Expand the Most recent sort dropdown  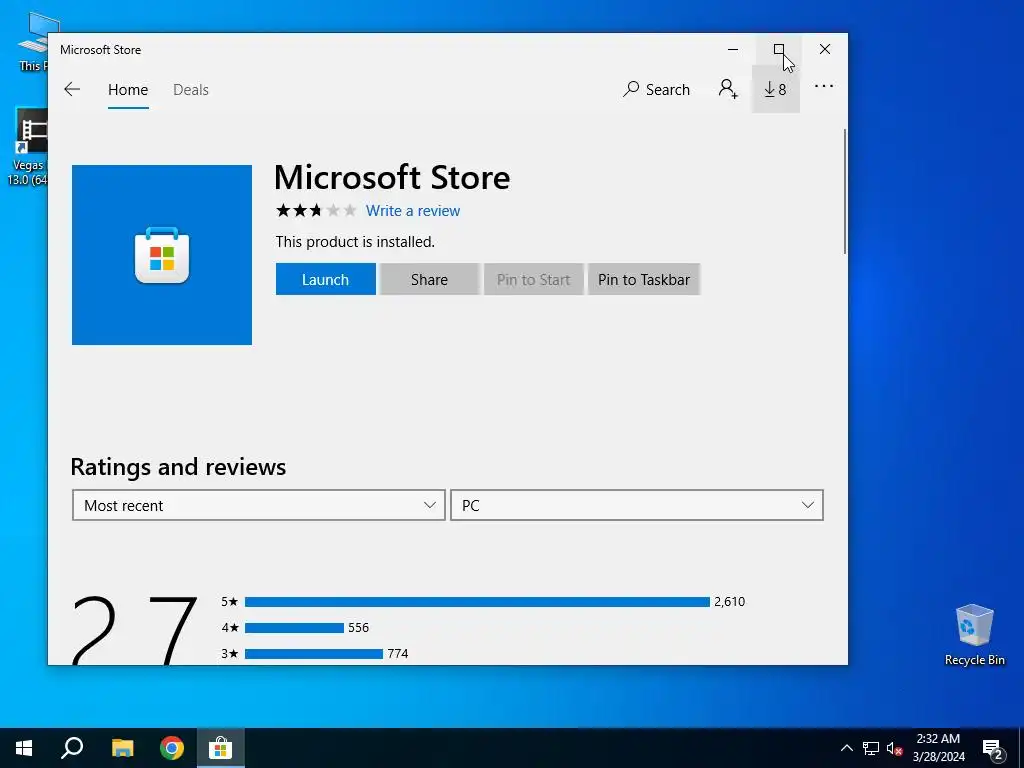[x=259, y=505]
